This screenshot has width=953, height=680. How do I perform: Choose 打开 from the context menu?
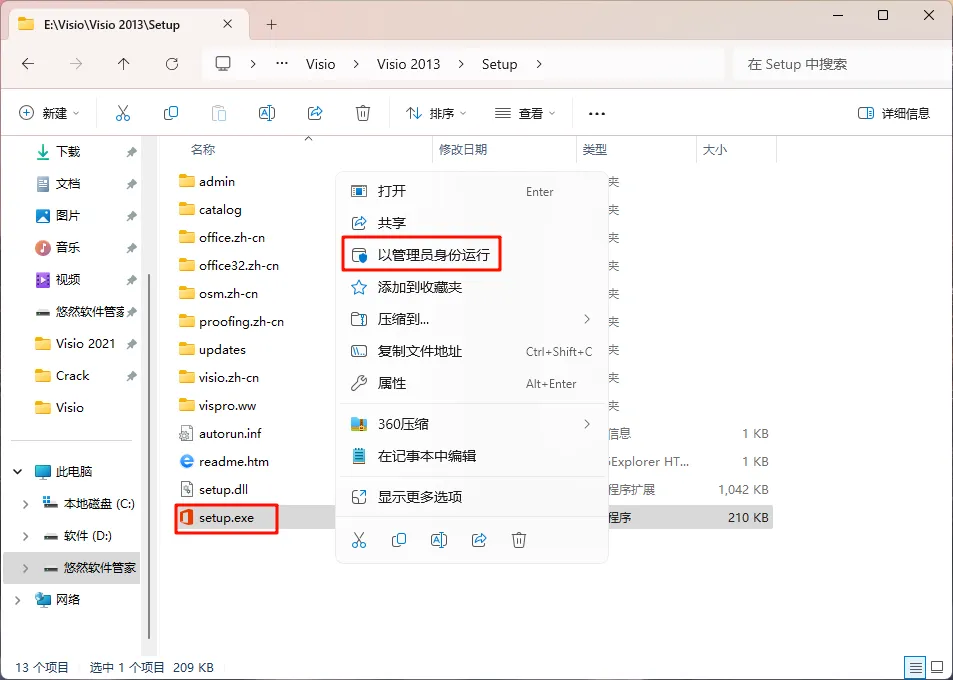472,191
